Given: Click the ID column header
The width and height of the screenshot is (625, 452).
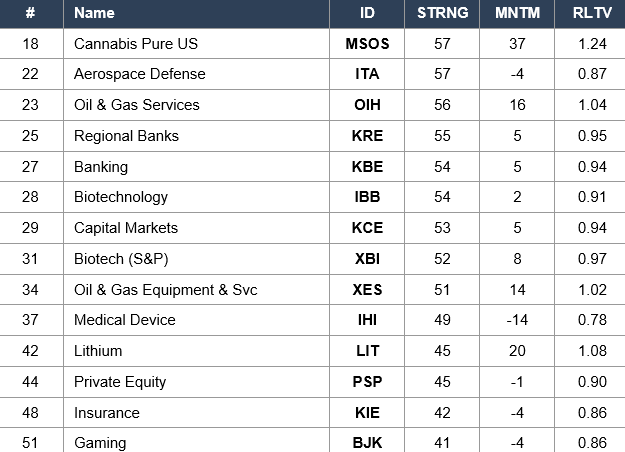Looking at the screenshot, I should pyautogui.click(x=367, y=13).
